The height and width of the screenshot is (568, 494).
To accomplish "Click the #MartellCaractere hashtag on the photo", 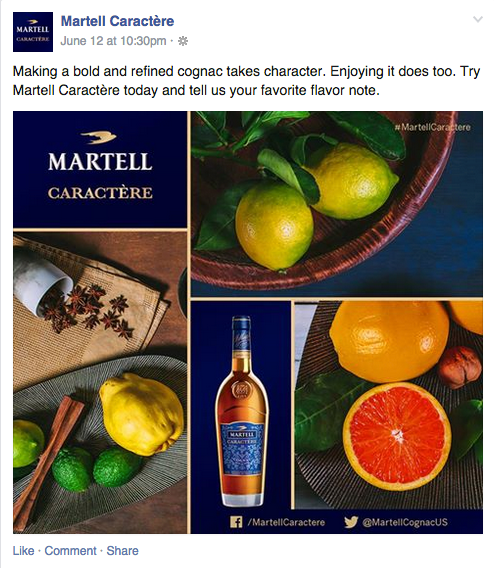I will pyautogui.click(x=432, y=127).
